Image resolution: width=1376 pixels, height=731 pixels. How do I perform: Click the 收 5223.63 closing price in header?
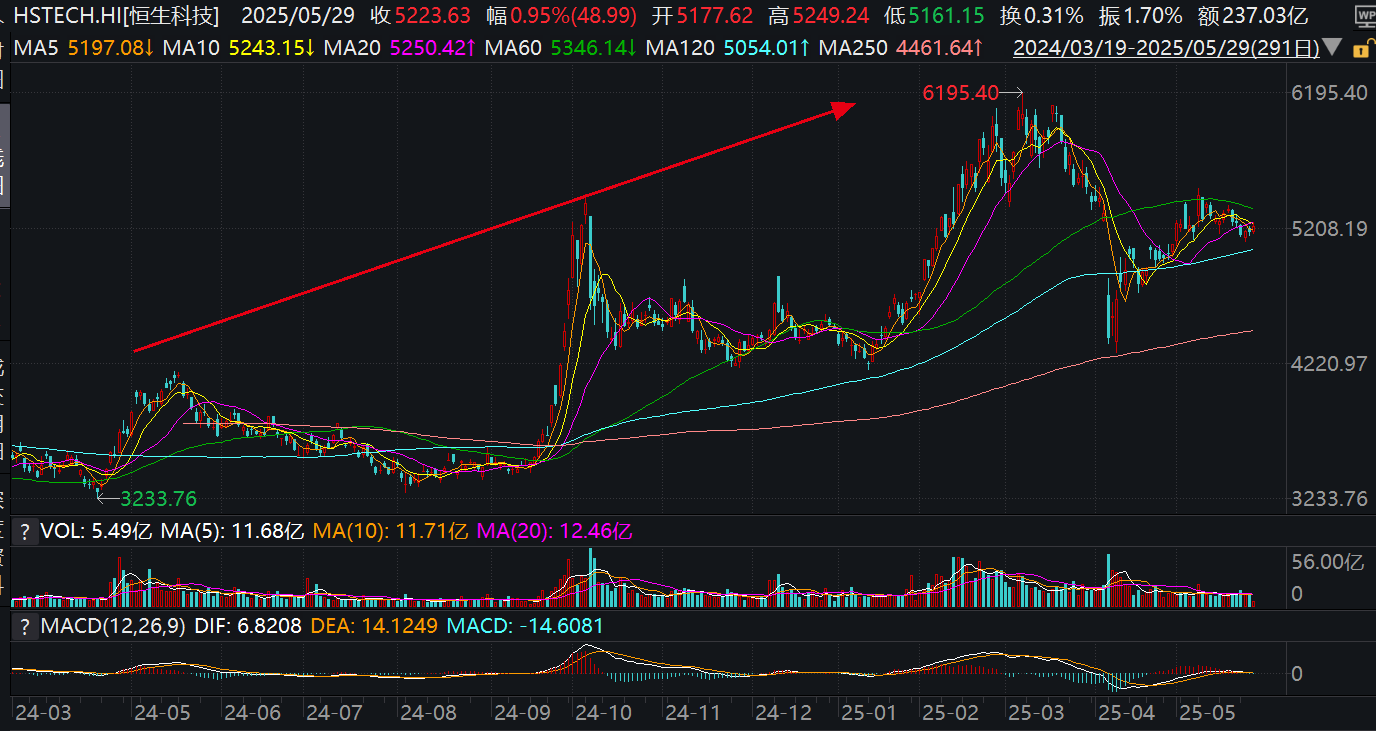tap(420, 16)
